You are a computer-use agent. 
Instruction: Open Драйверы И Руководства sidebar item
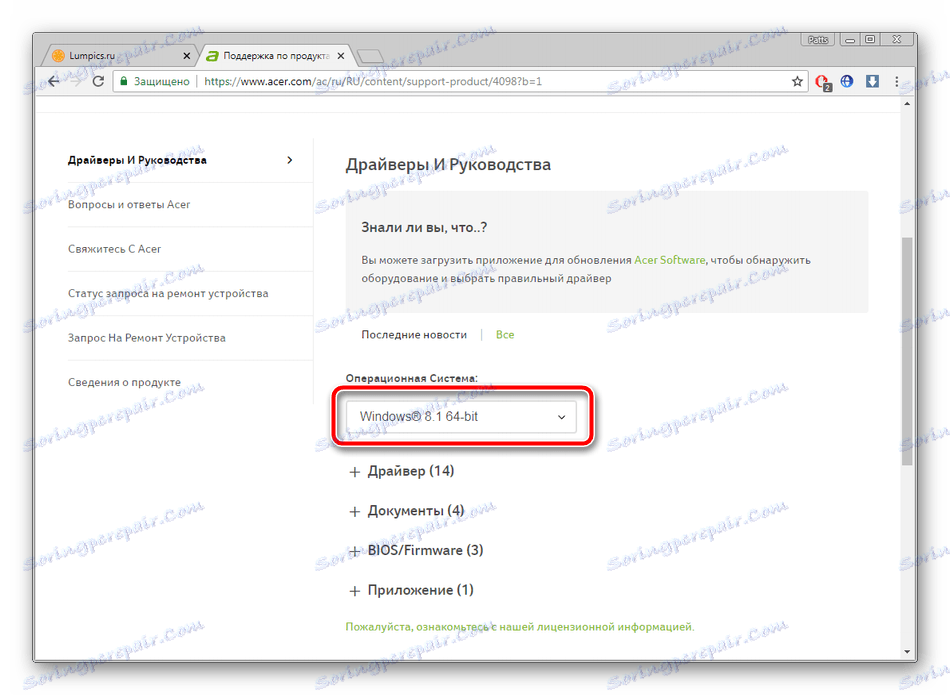click(x=138, y=160)
